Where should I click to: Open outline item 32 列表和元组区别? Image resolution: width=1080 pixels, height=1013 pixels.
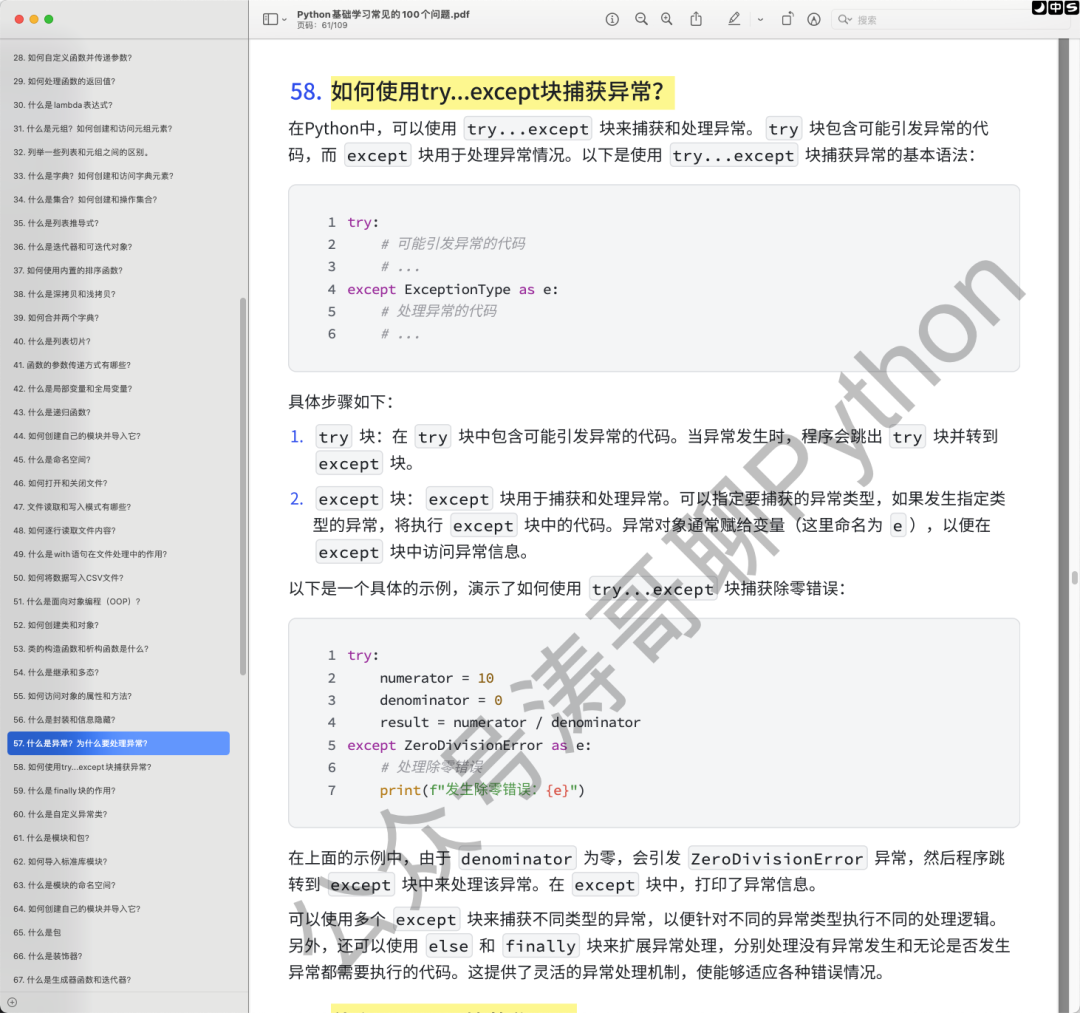click(81, 152)
